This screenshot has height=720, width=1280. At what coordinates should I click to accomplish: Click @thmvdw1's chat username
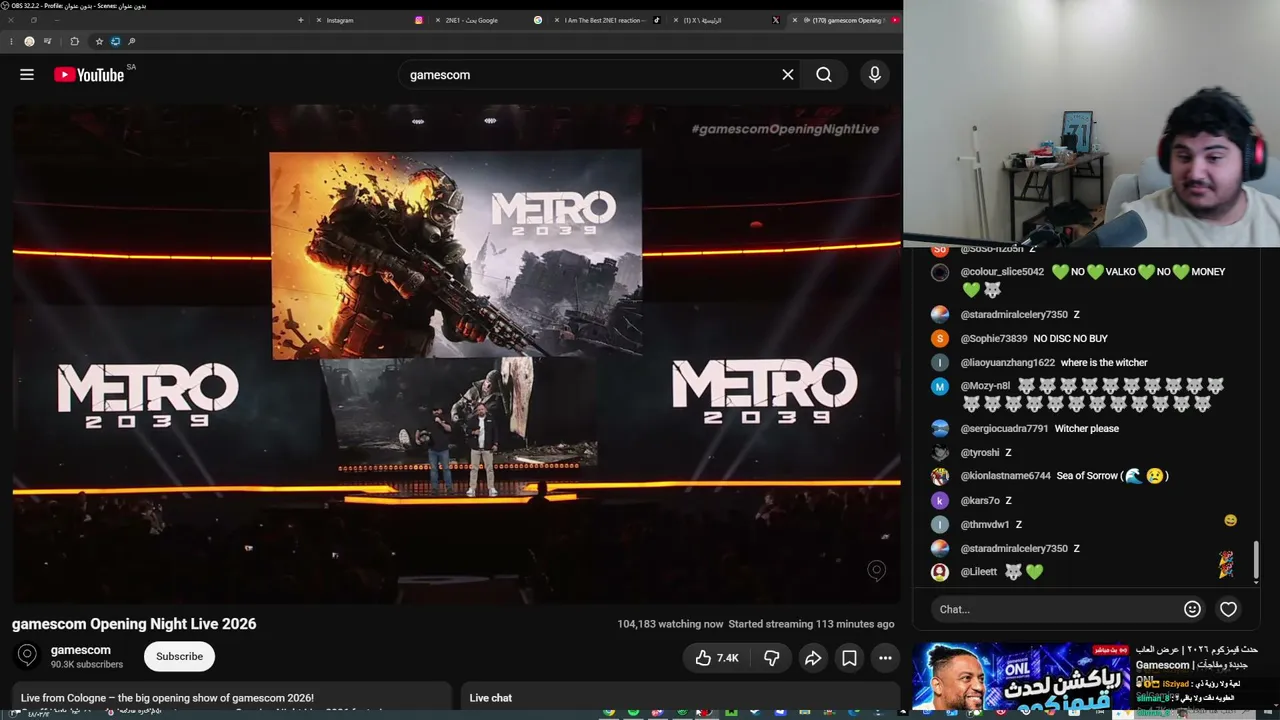click(x=985, y=525)
